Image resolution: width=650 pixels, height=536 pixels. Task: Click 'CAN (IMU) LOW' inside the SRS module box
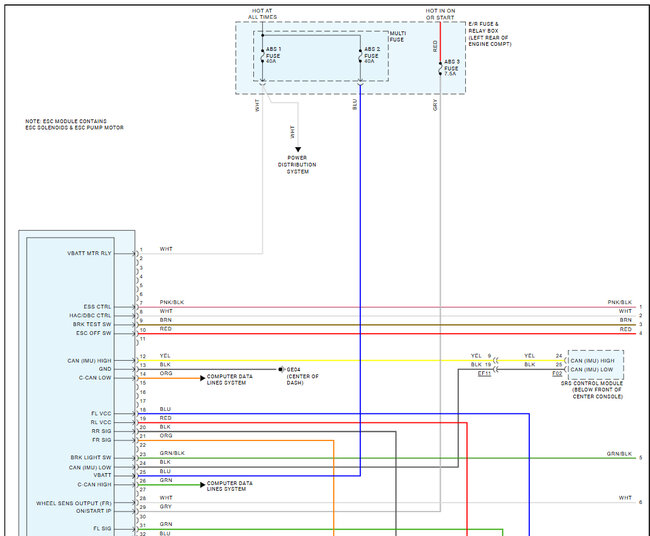(x=592, y=369)
